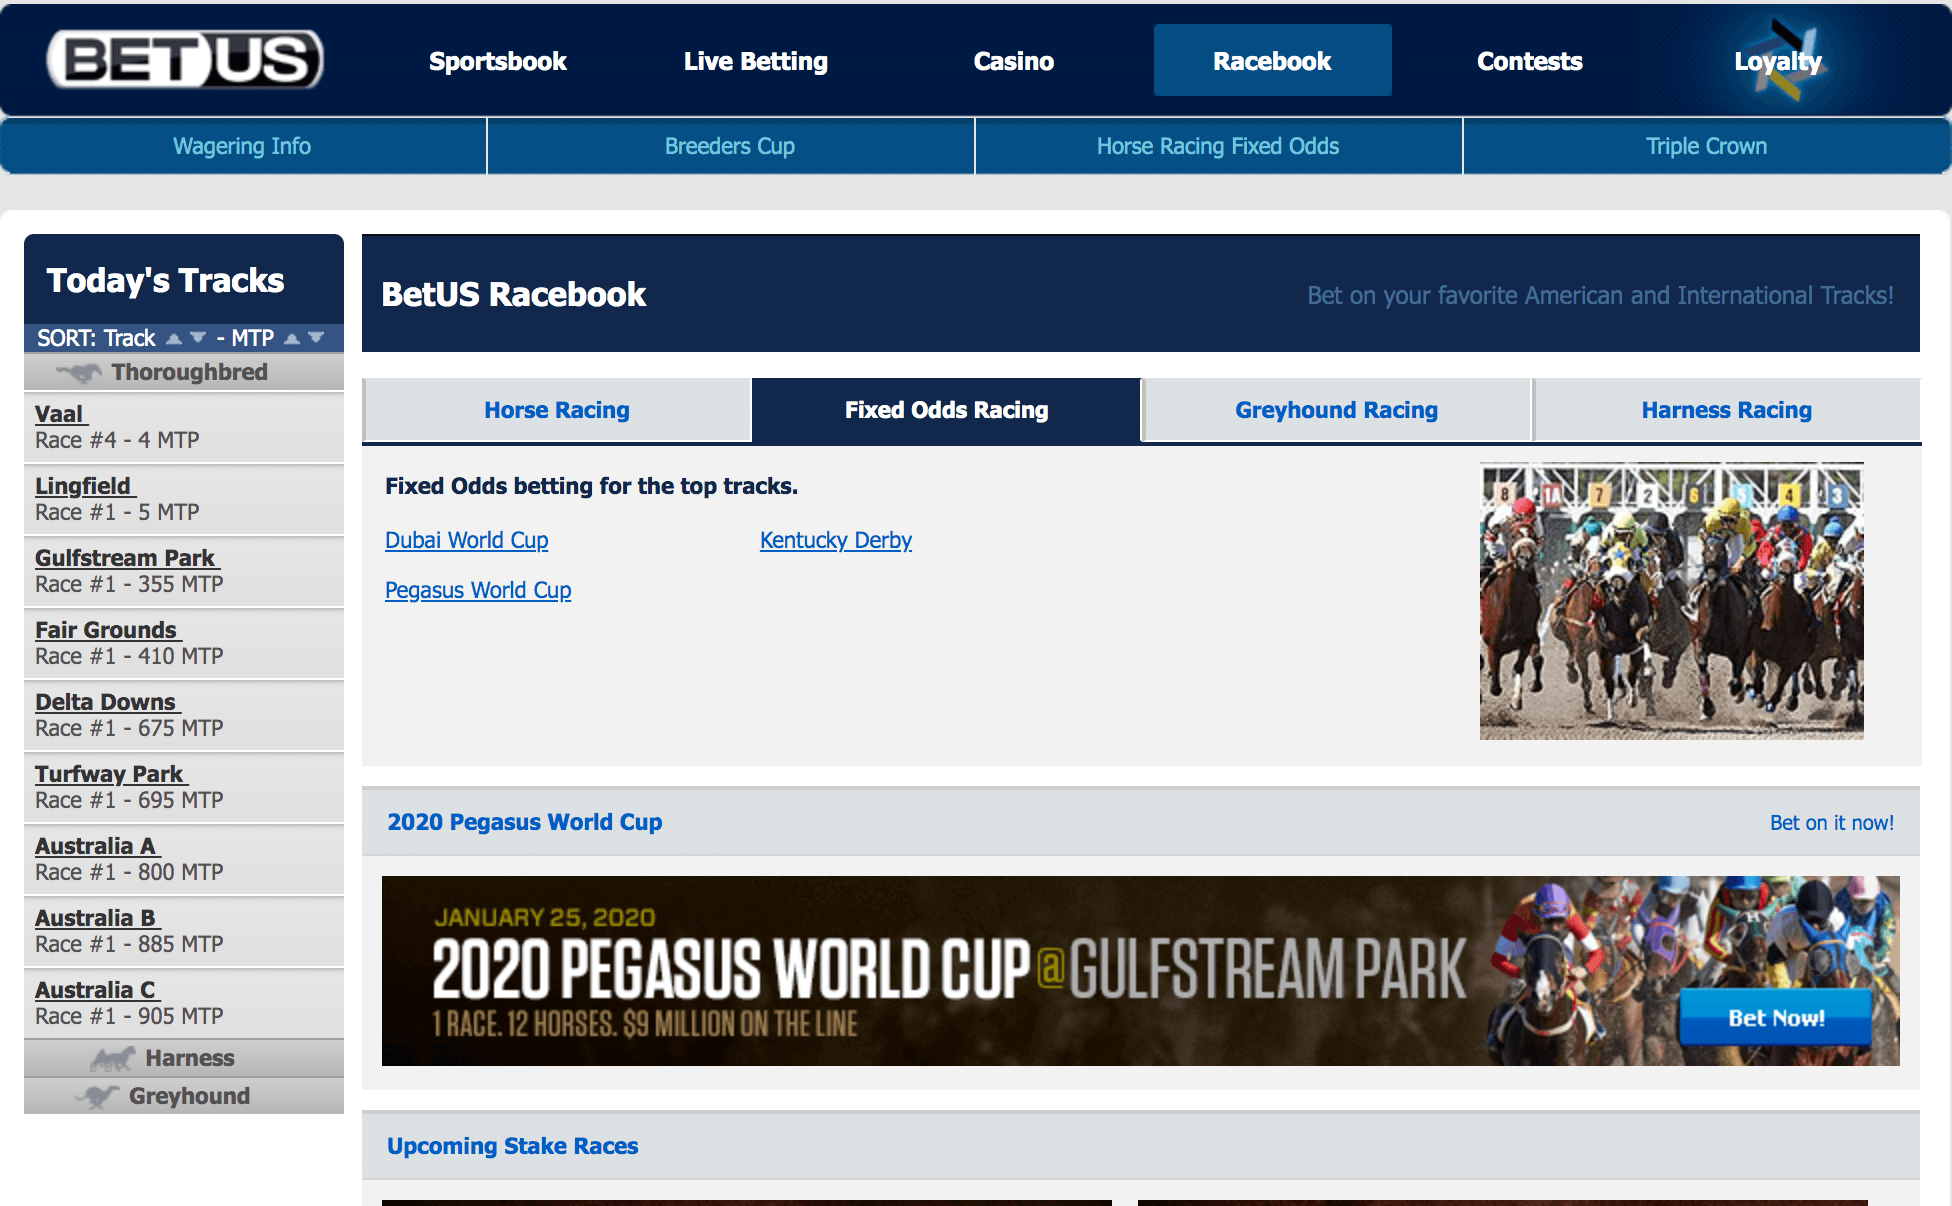Expand the Greyhound section
The height and width of the screenshot is (1206, 1952).
point(188,1095)
